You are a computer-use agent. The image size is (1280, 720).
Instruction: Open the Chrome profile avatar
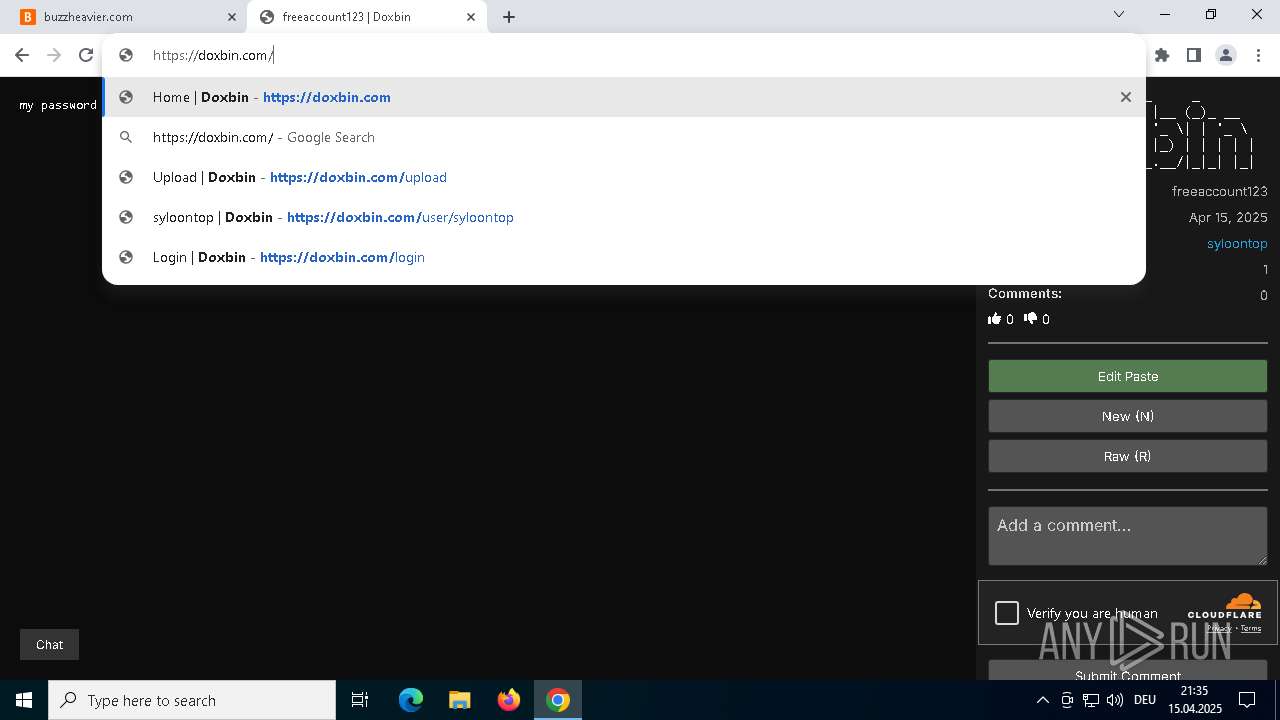click(x=1226, y=55)
